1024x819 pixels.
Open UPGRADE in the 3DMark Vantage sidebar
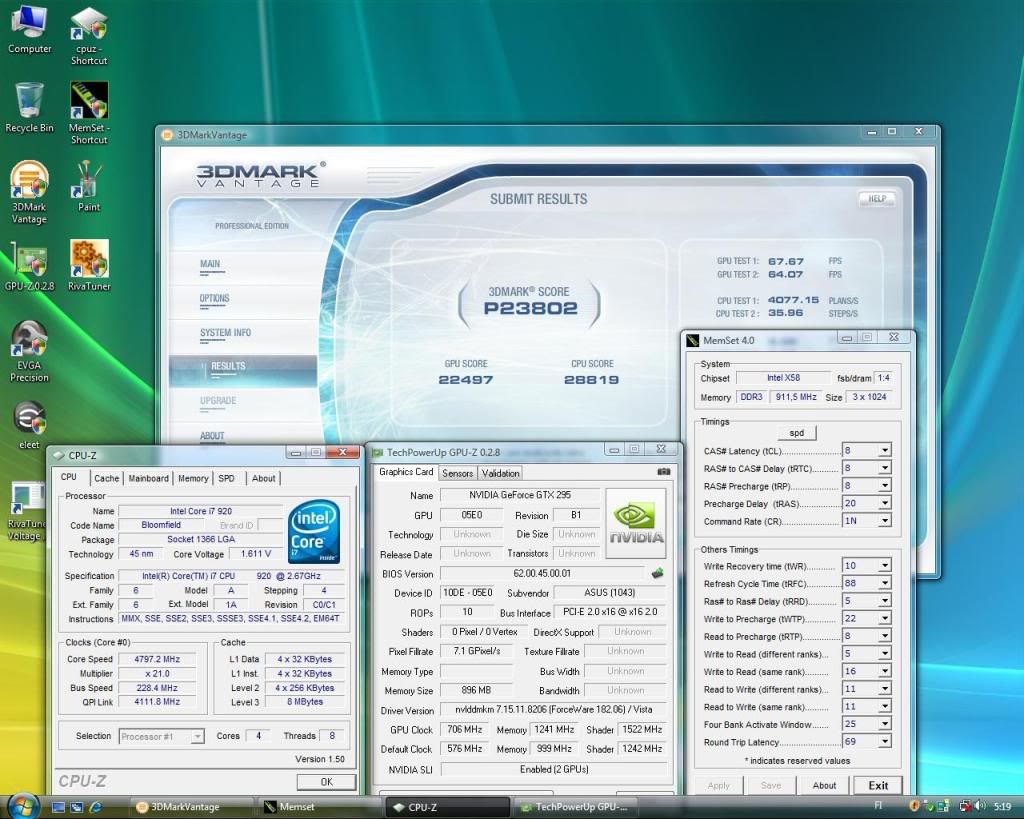[x=217, y=401]
